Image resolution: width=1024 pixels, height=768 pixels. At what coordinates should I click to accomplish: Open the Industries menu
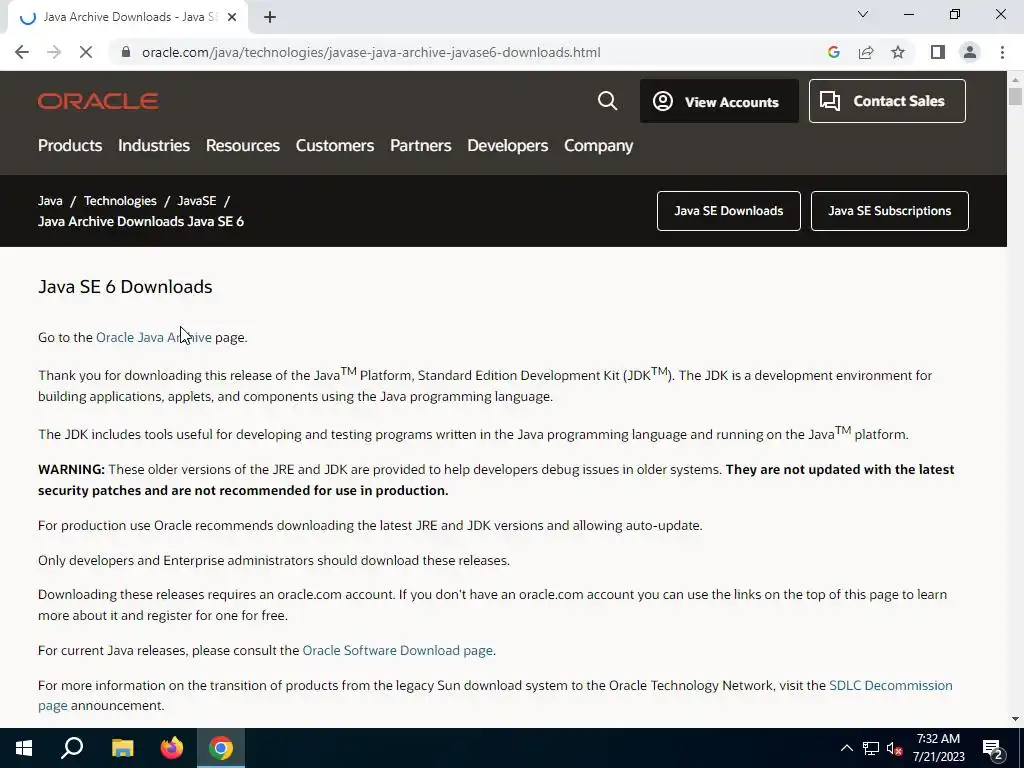point(153,145)
